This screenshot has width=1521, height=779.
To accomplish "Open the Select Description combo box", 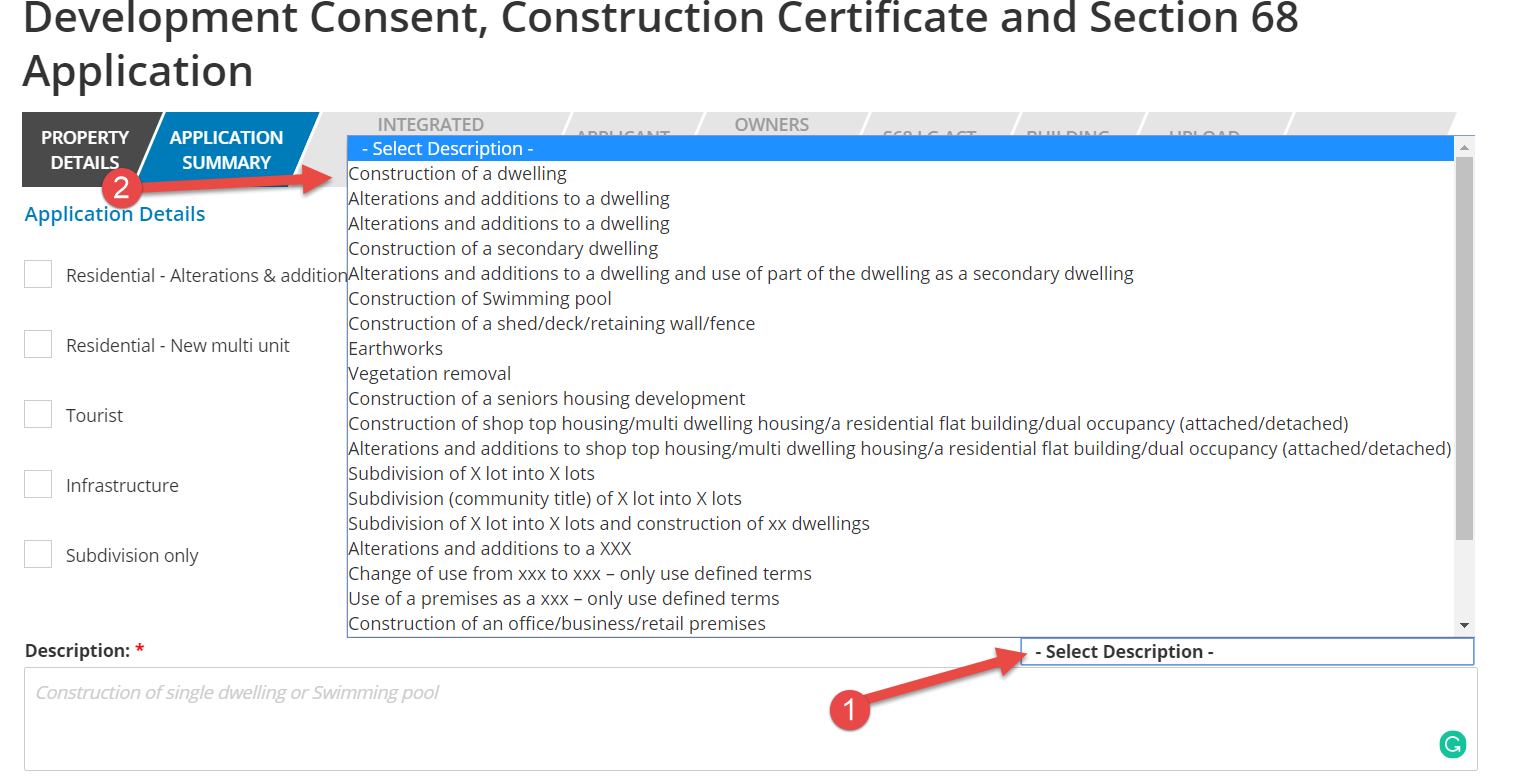I will click(x=1247, y=652).
